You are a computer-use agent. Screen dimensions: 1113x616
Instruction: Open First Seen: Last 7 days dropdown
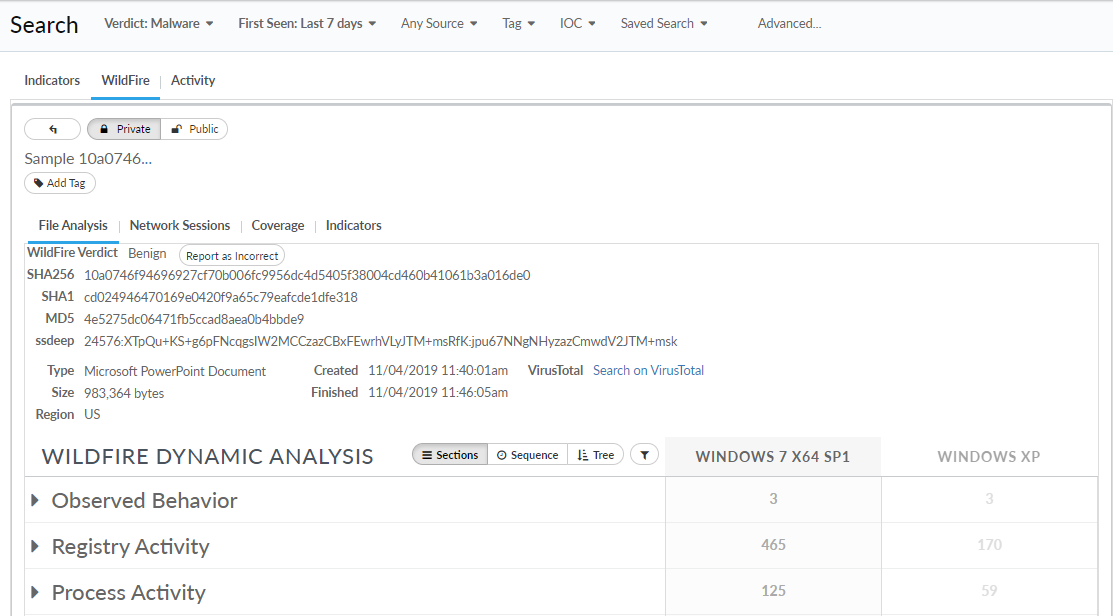tap(307, 23)
